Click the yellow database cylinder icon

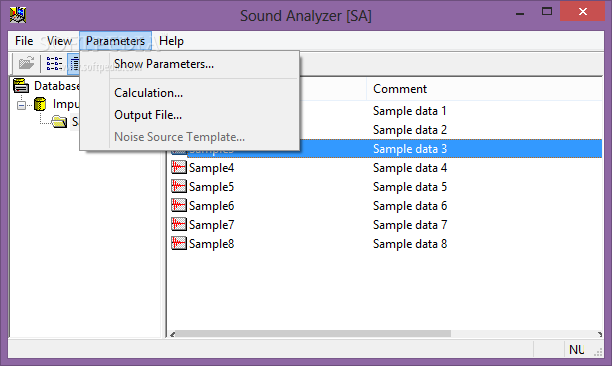(40, 104)
